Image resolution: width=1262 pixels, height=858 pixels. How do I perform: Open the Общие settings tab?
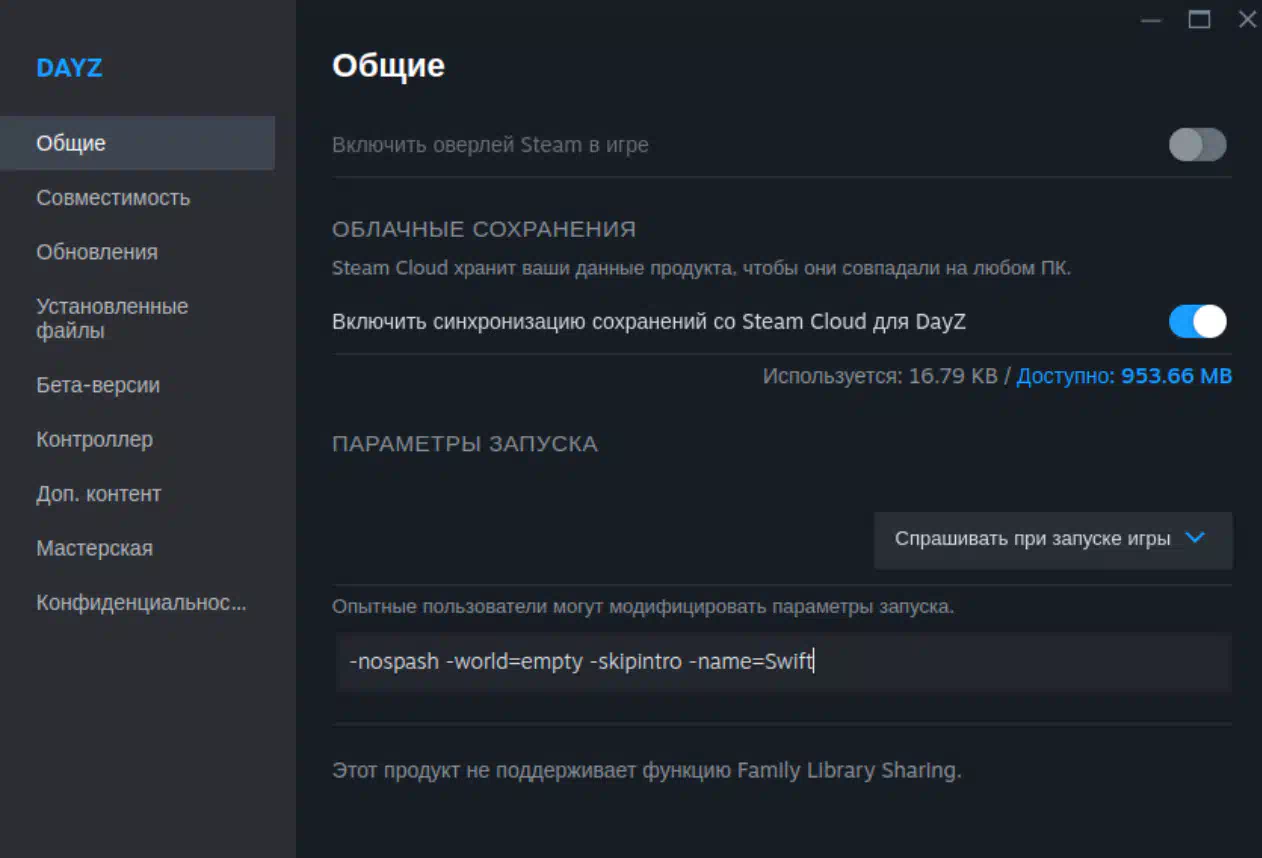137,143
